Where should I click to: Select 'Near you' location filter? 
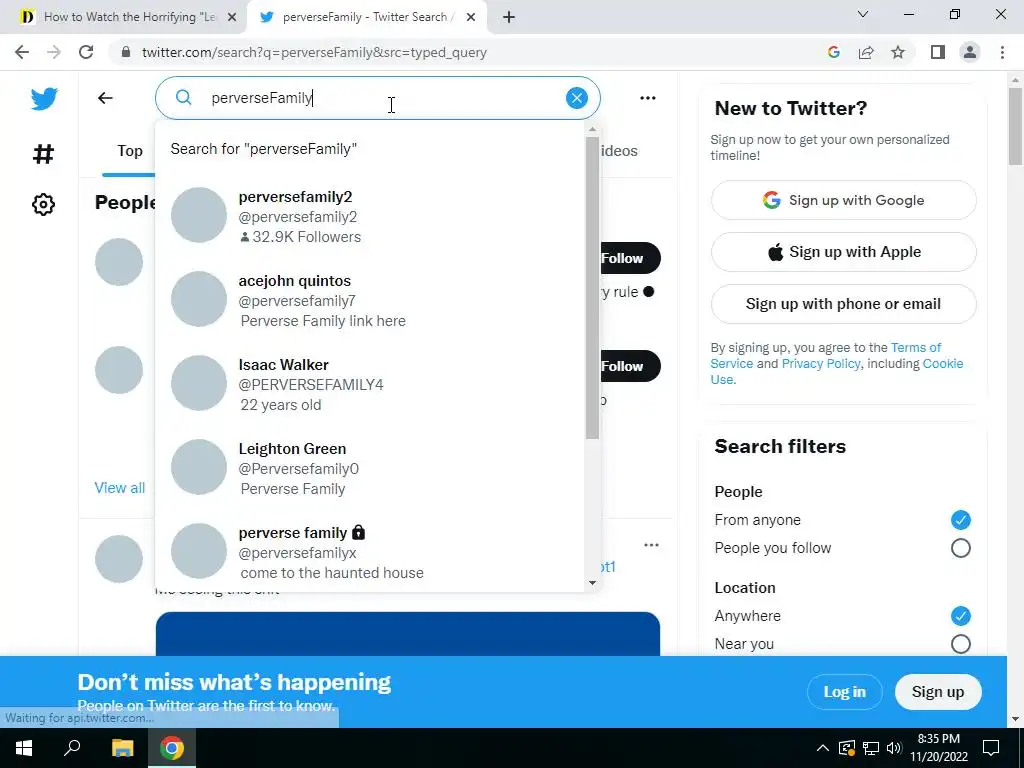(961, 644)
